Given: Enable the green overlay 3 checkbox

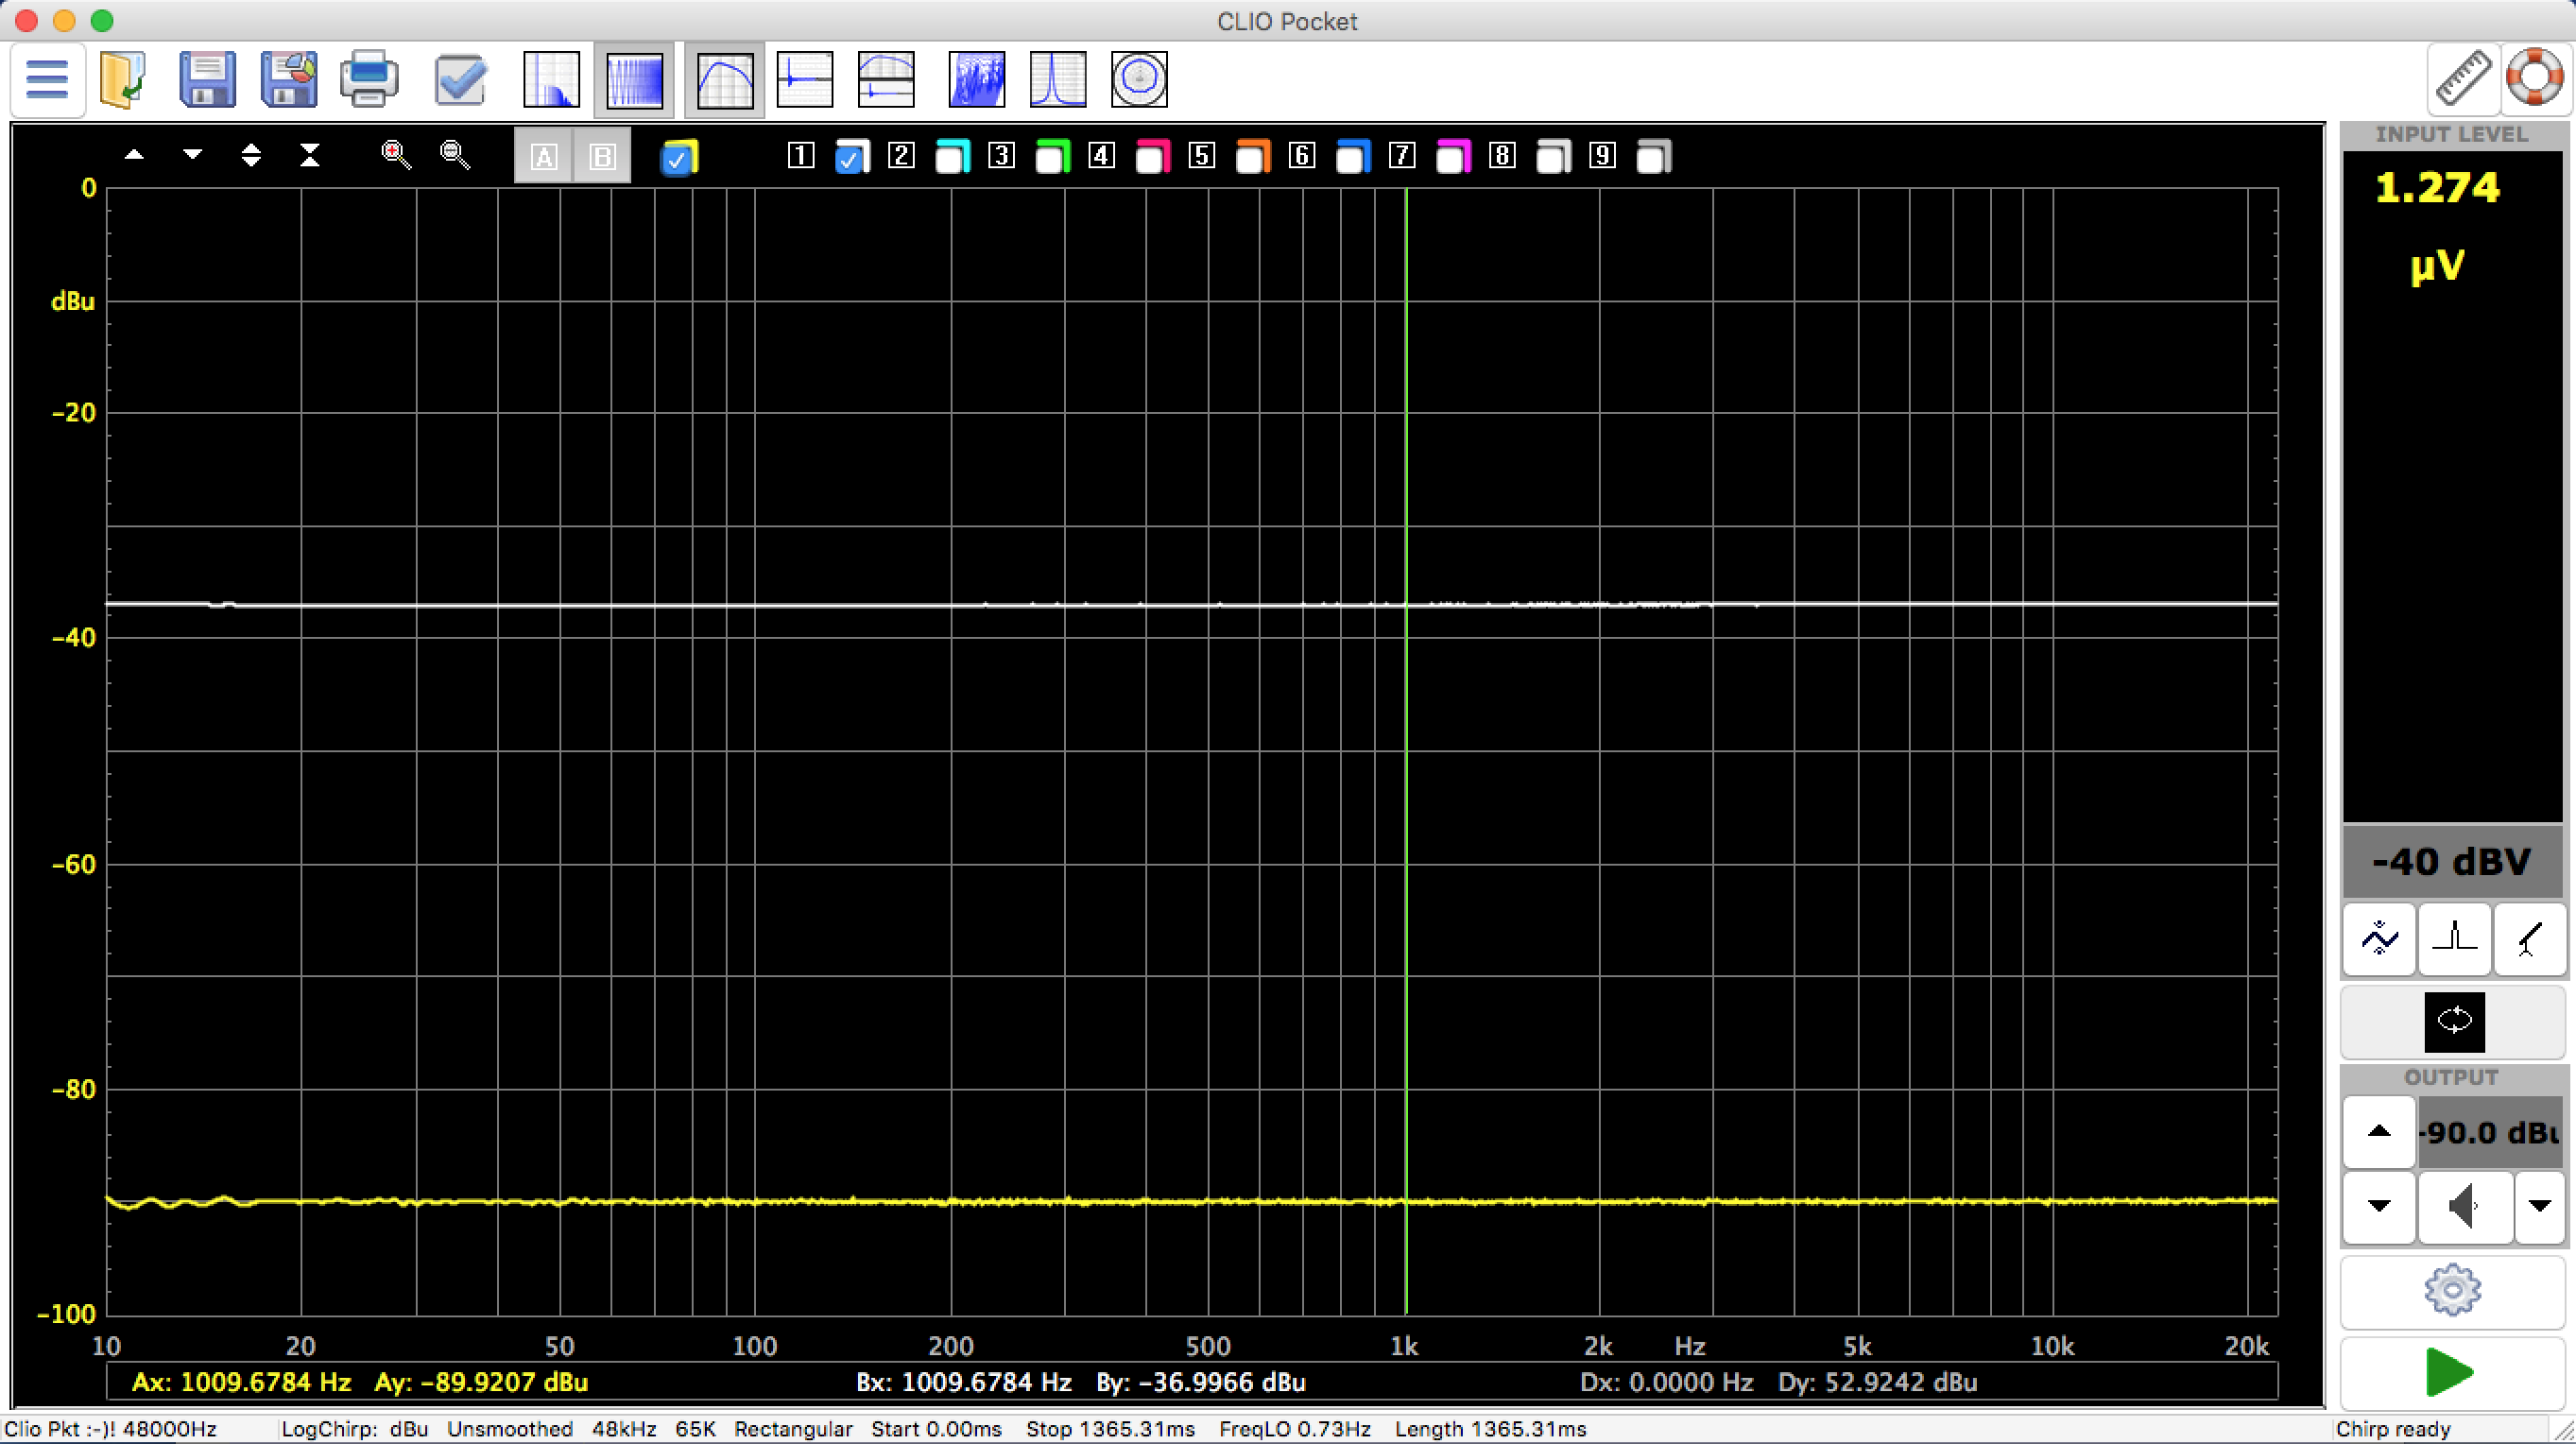Looking at the screenshot, I should click(x=1051, y=157).
